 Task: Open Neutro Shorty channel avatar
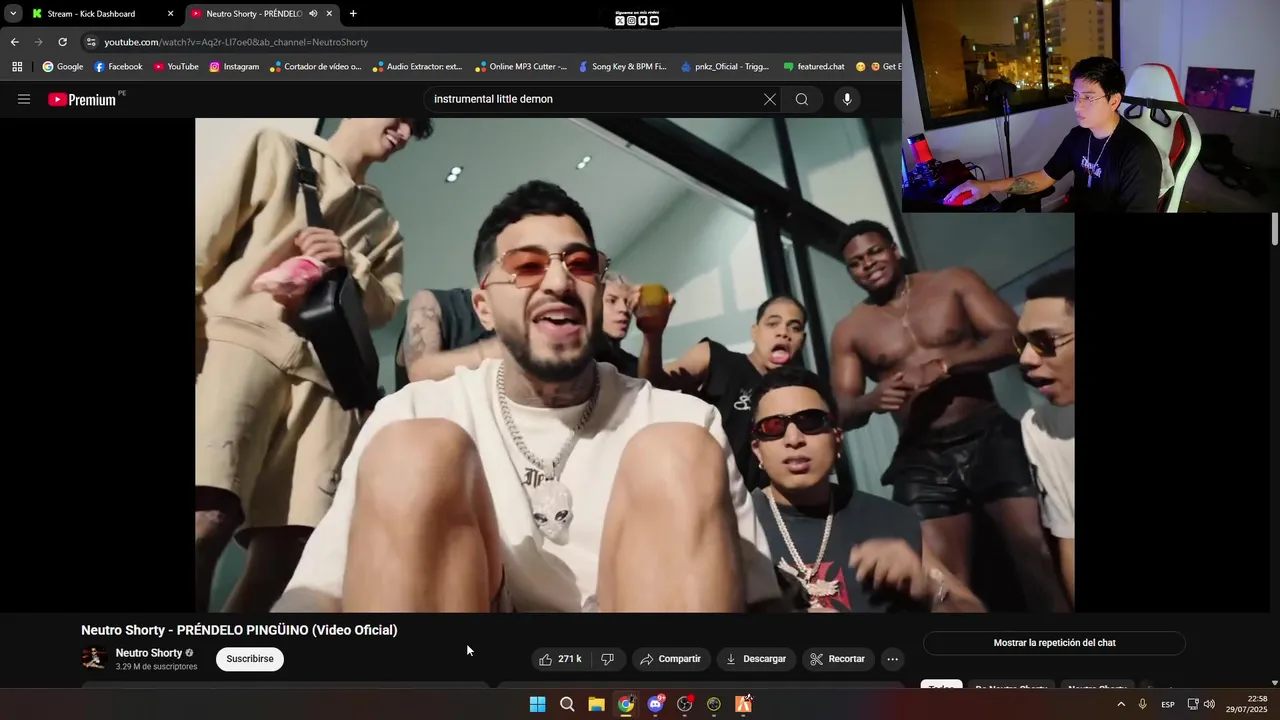94,658
